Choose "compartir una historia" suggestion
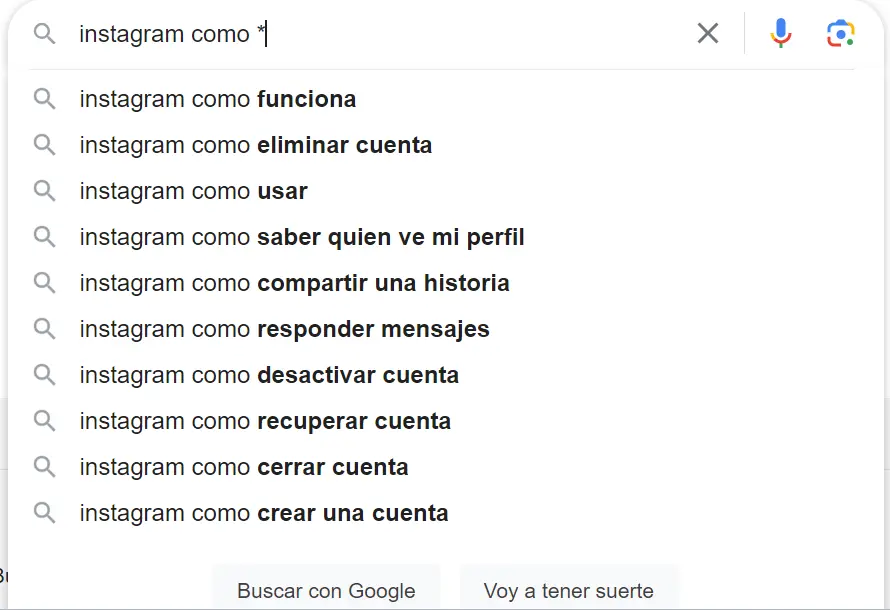Viewport: 890px width, 610px height. coord(295,283)
